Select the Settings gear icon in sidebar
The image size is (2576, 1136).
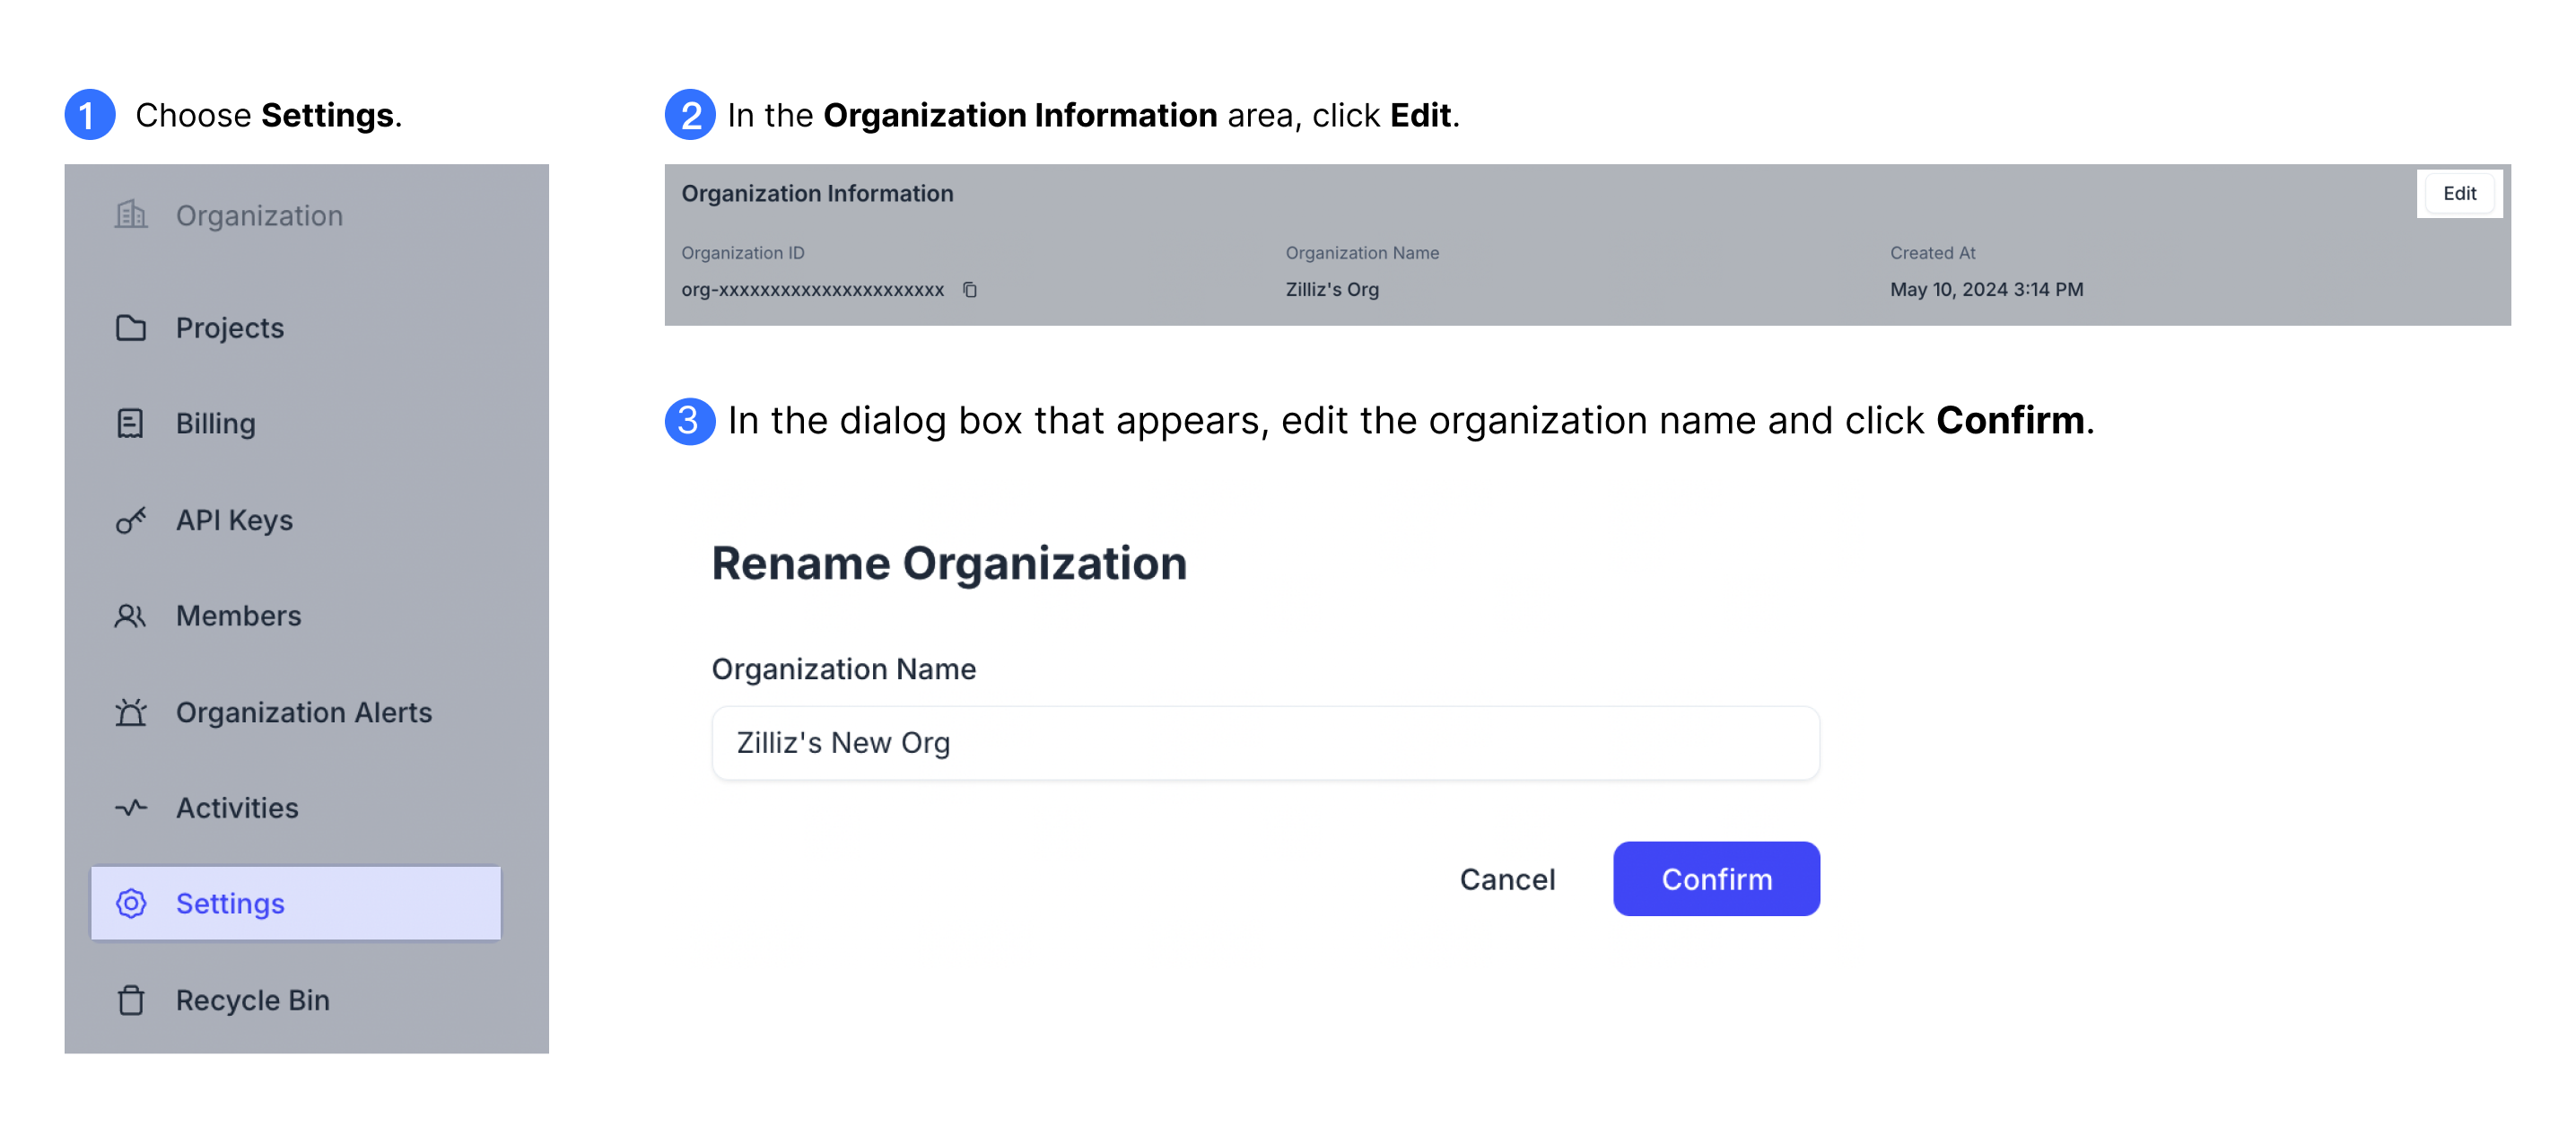(x=130, y=903)
